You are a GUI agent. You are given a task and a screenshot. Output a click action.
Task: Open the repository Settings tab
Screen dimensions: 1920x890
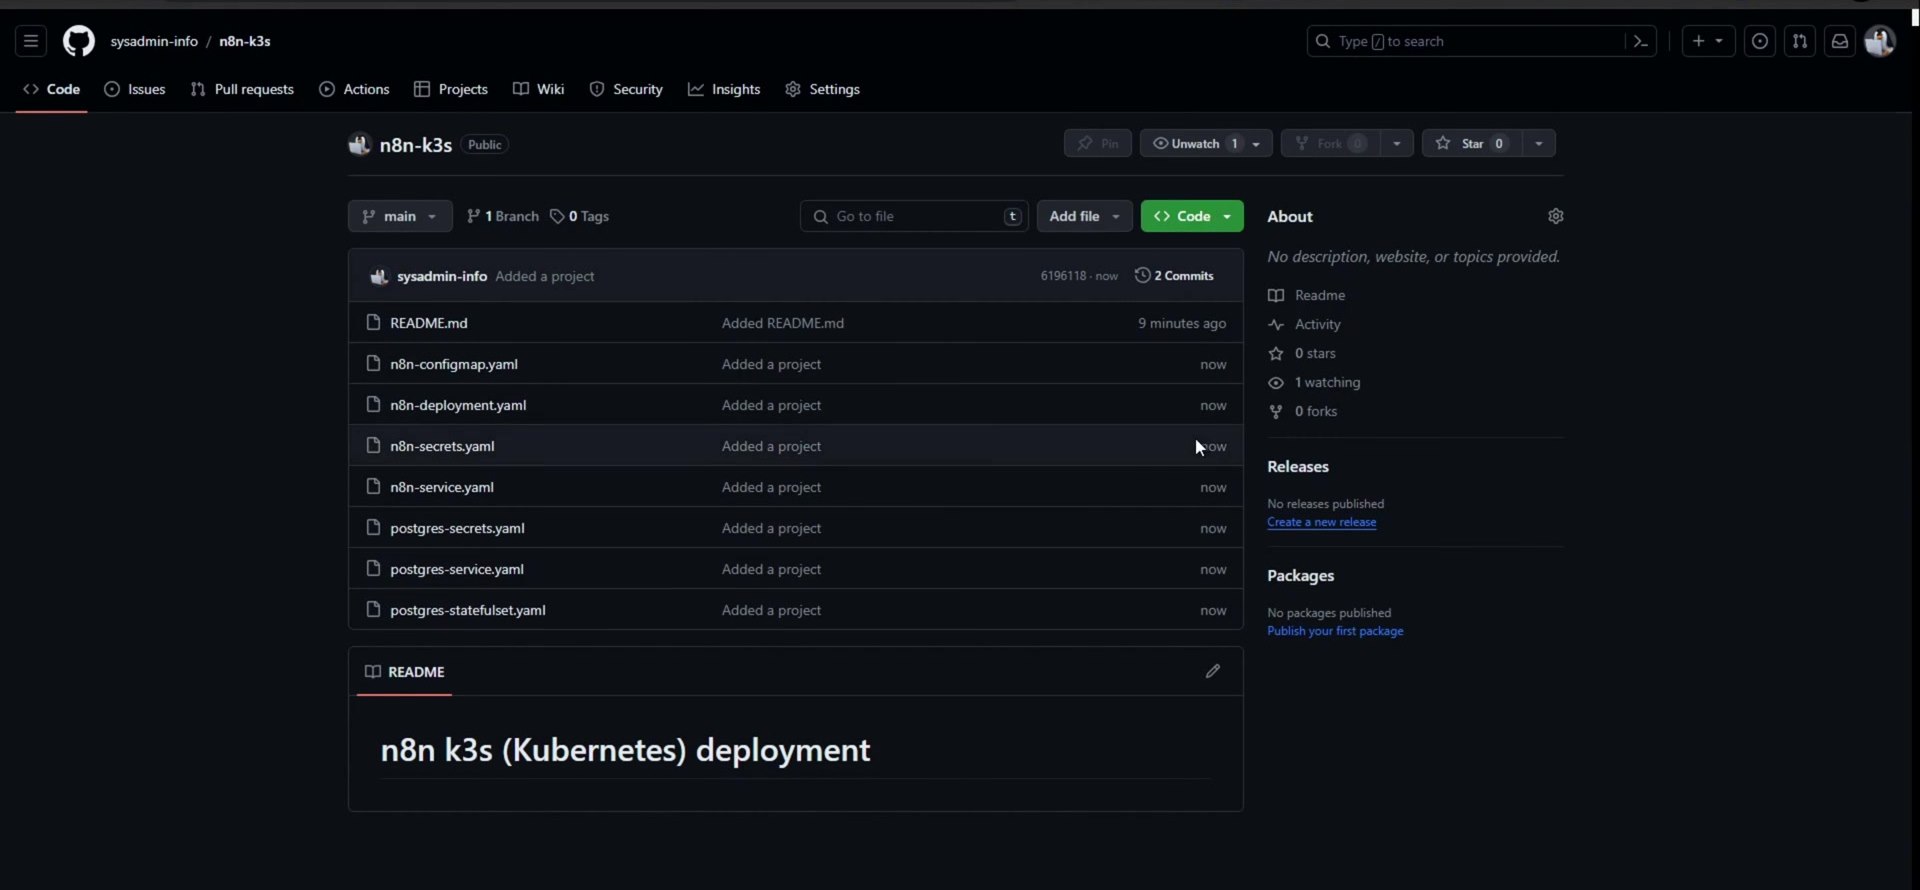[823, 89]
